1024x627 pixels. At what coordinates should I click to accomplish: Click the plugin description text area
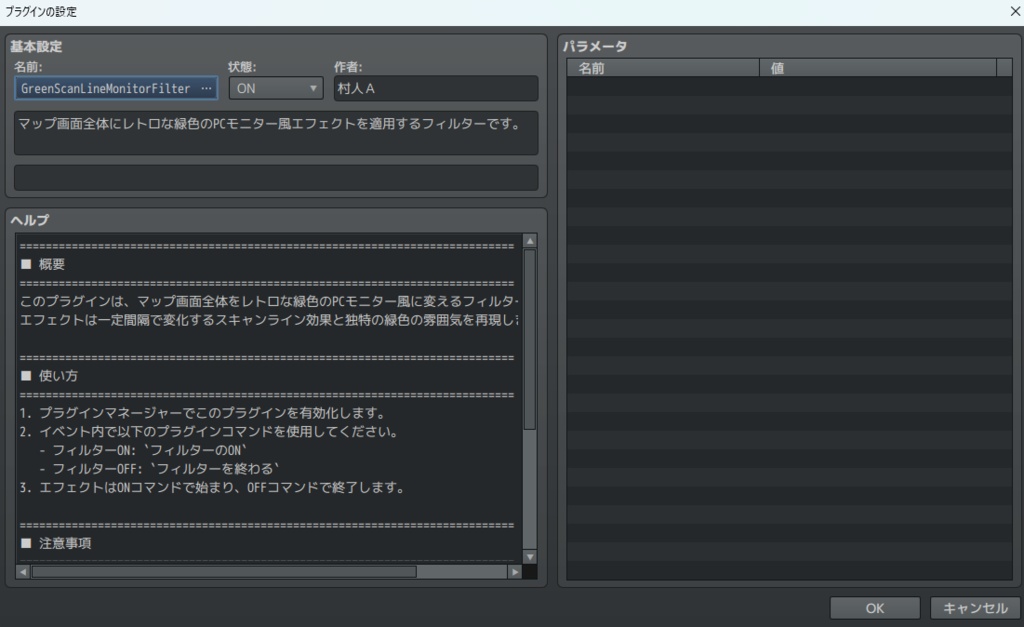[x=275, y=135]
